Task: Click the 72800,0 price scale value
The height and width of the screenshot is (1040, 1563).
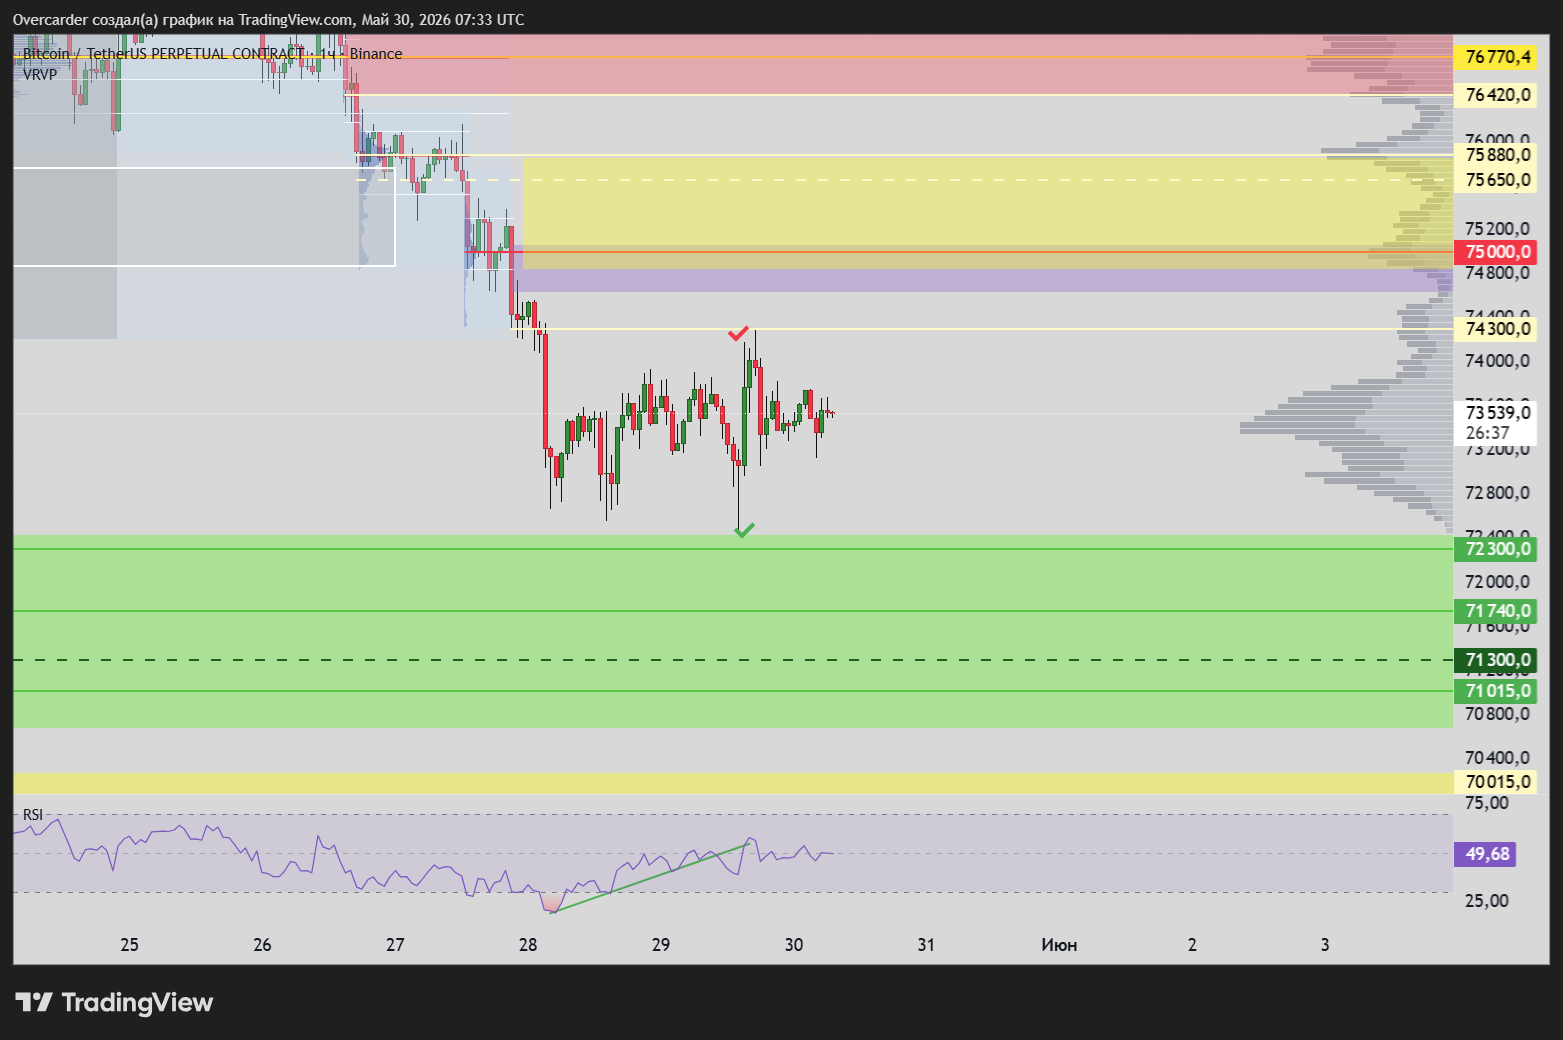Action: [1497, 493]
